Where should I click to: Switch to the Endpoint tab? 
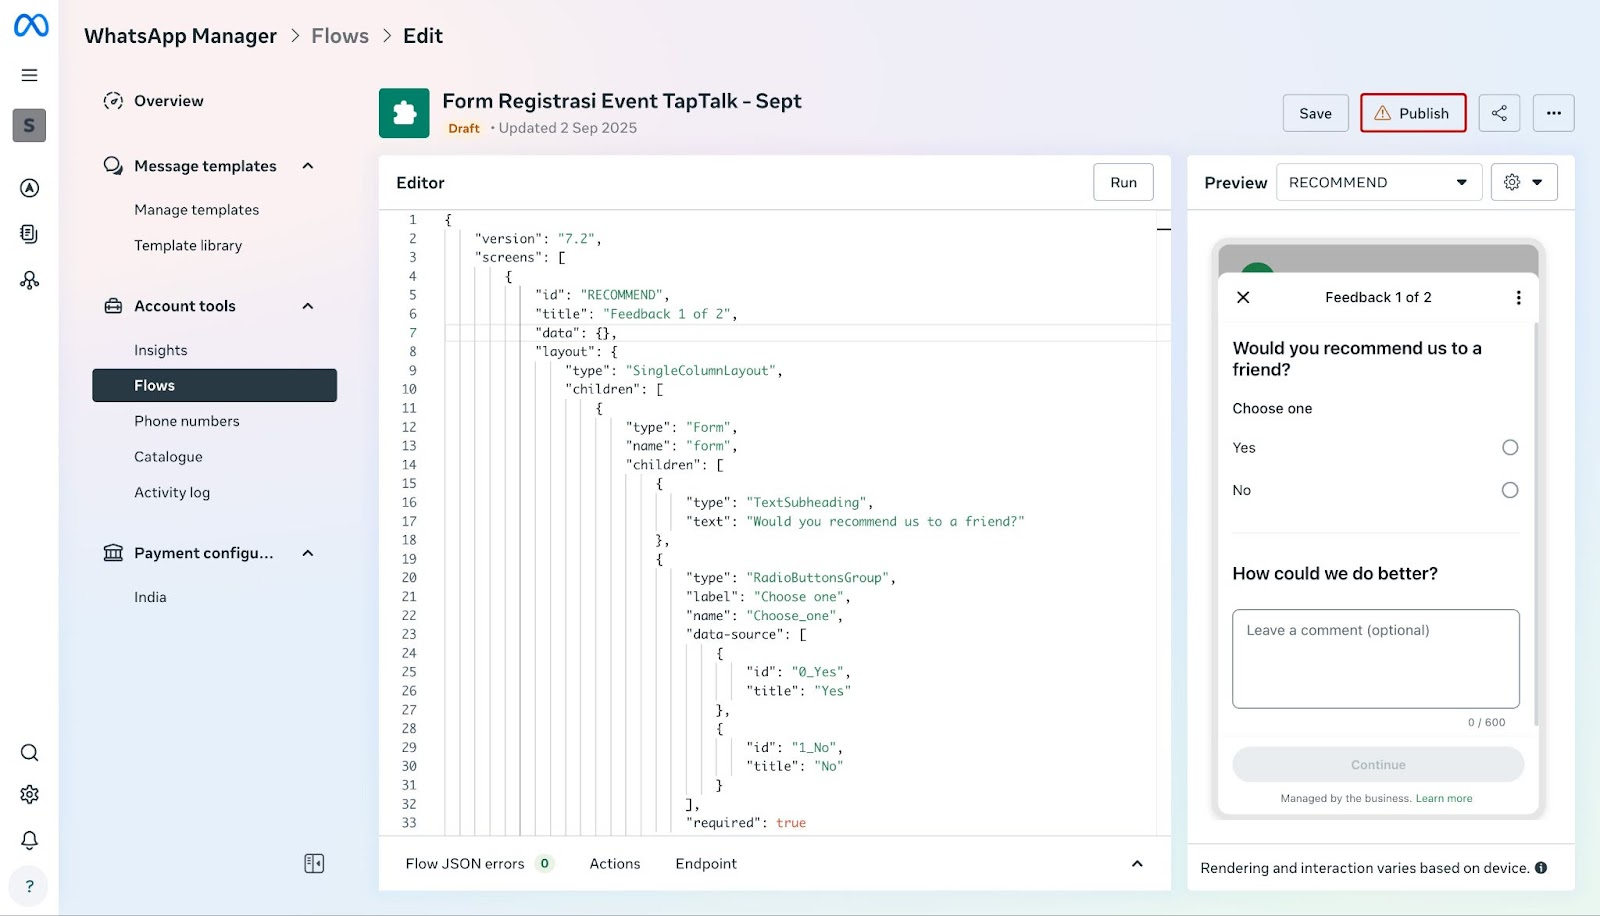(706, 864)
